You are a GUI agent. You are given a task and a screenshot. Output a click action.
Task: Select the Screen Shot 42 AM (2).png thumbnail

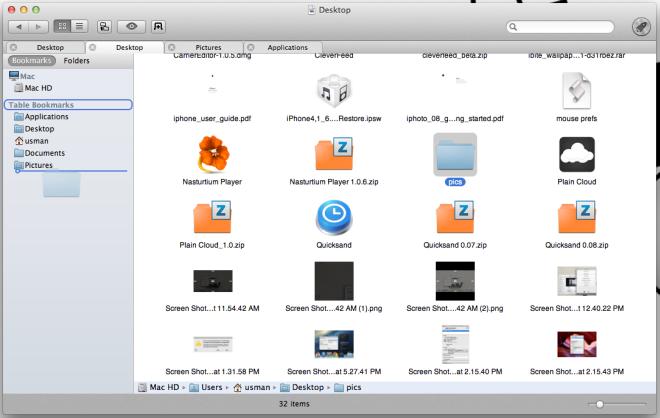455,281
